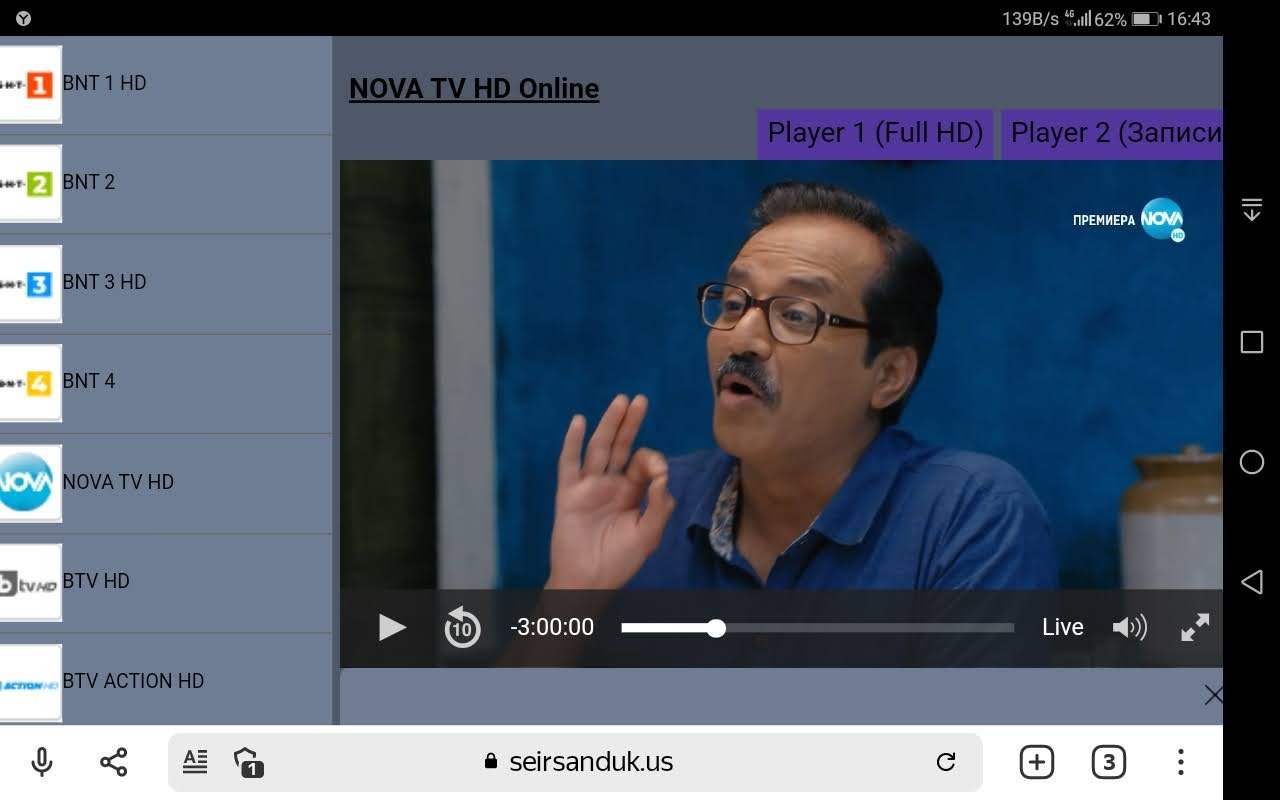Mute the player volume speaker icon
1280x800 pixels.
(1130, 627)
